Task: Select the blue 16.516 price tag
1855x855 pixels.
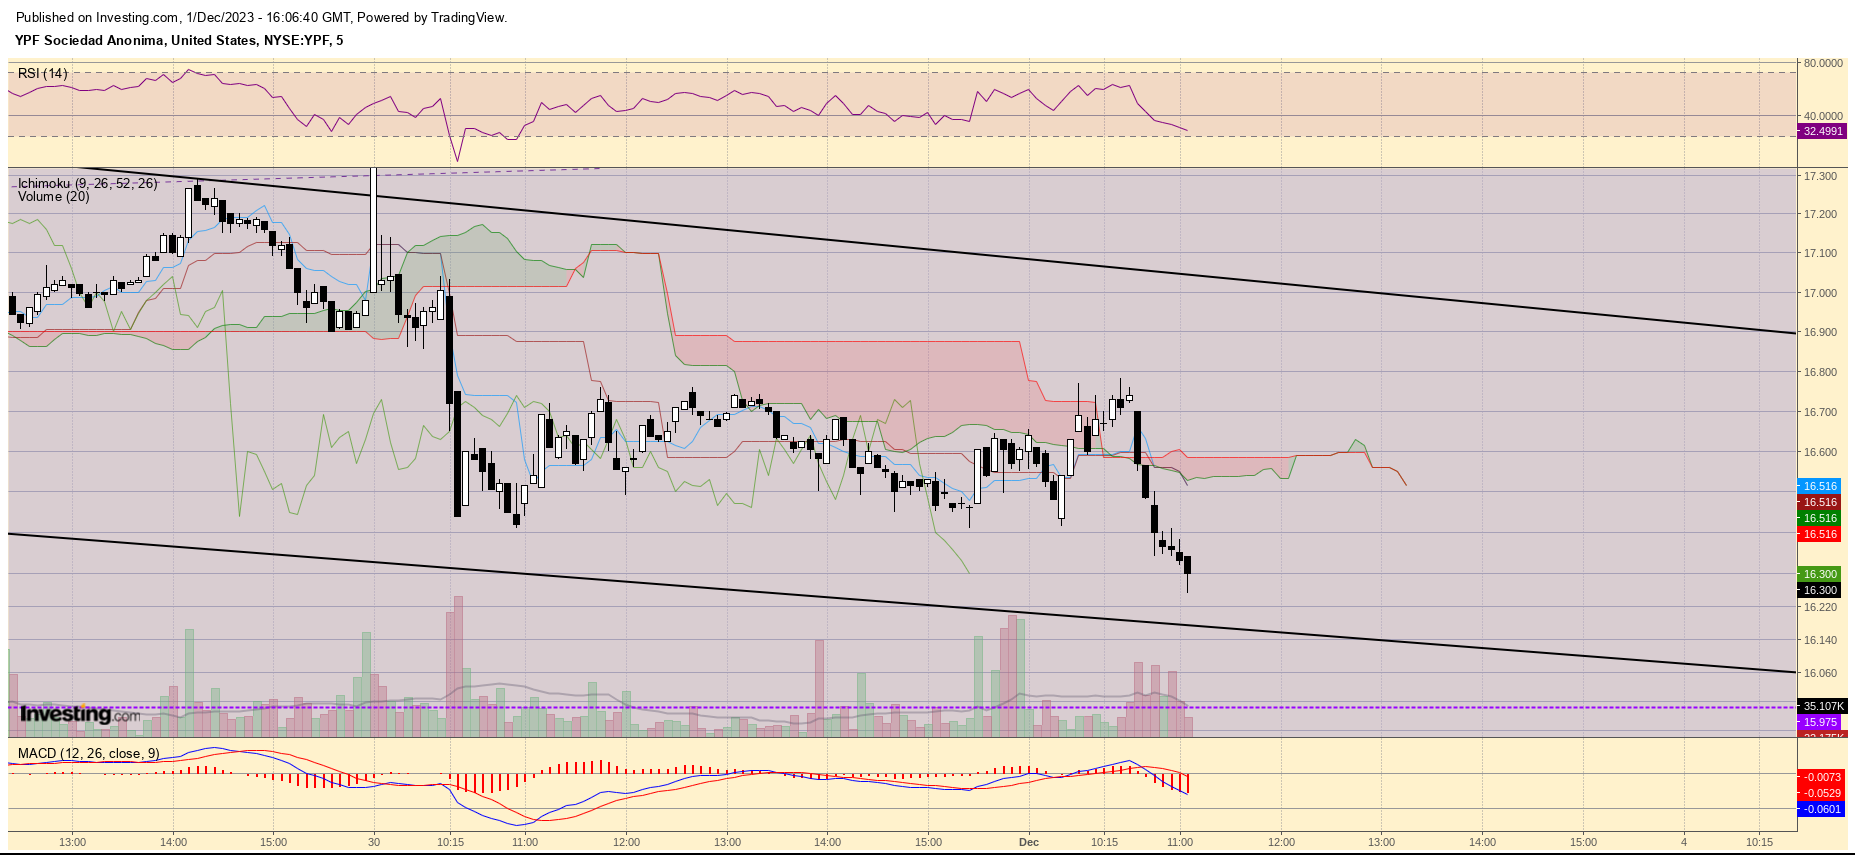Action: [x=1820, y=486]
